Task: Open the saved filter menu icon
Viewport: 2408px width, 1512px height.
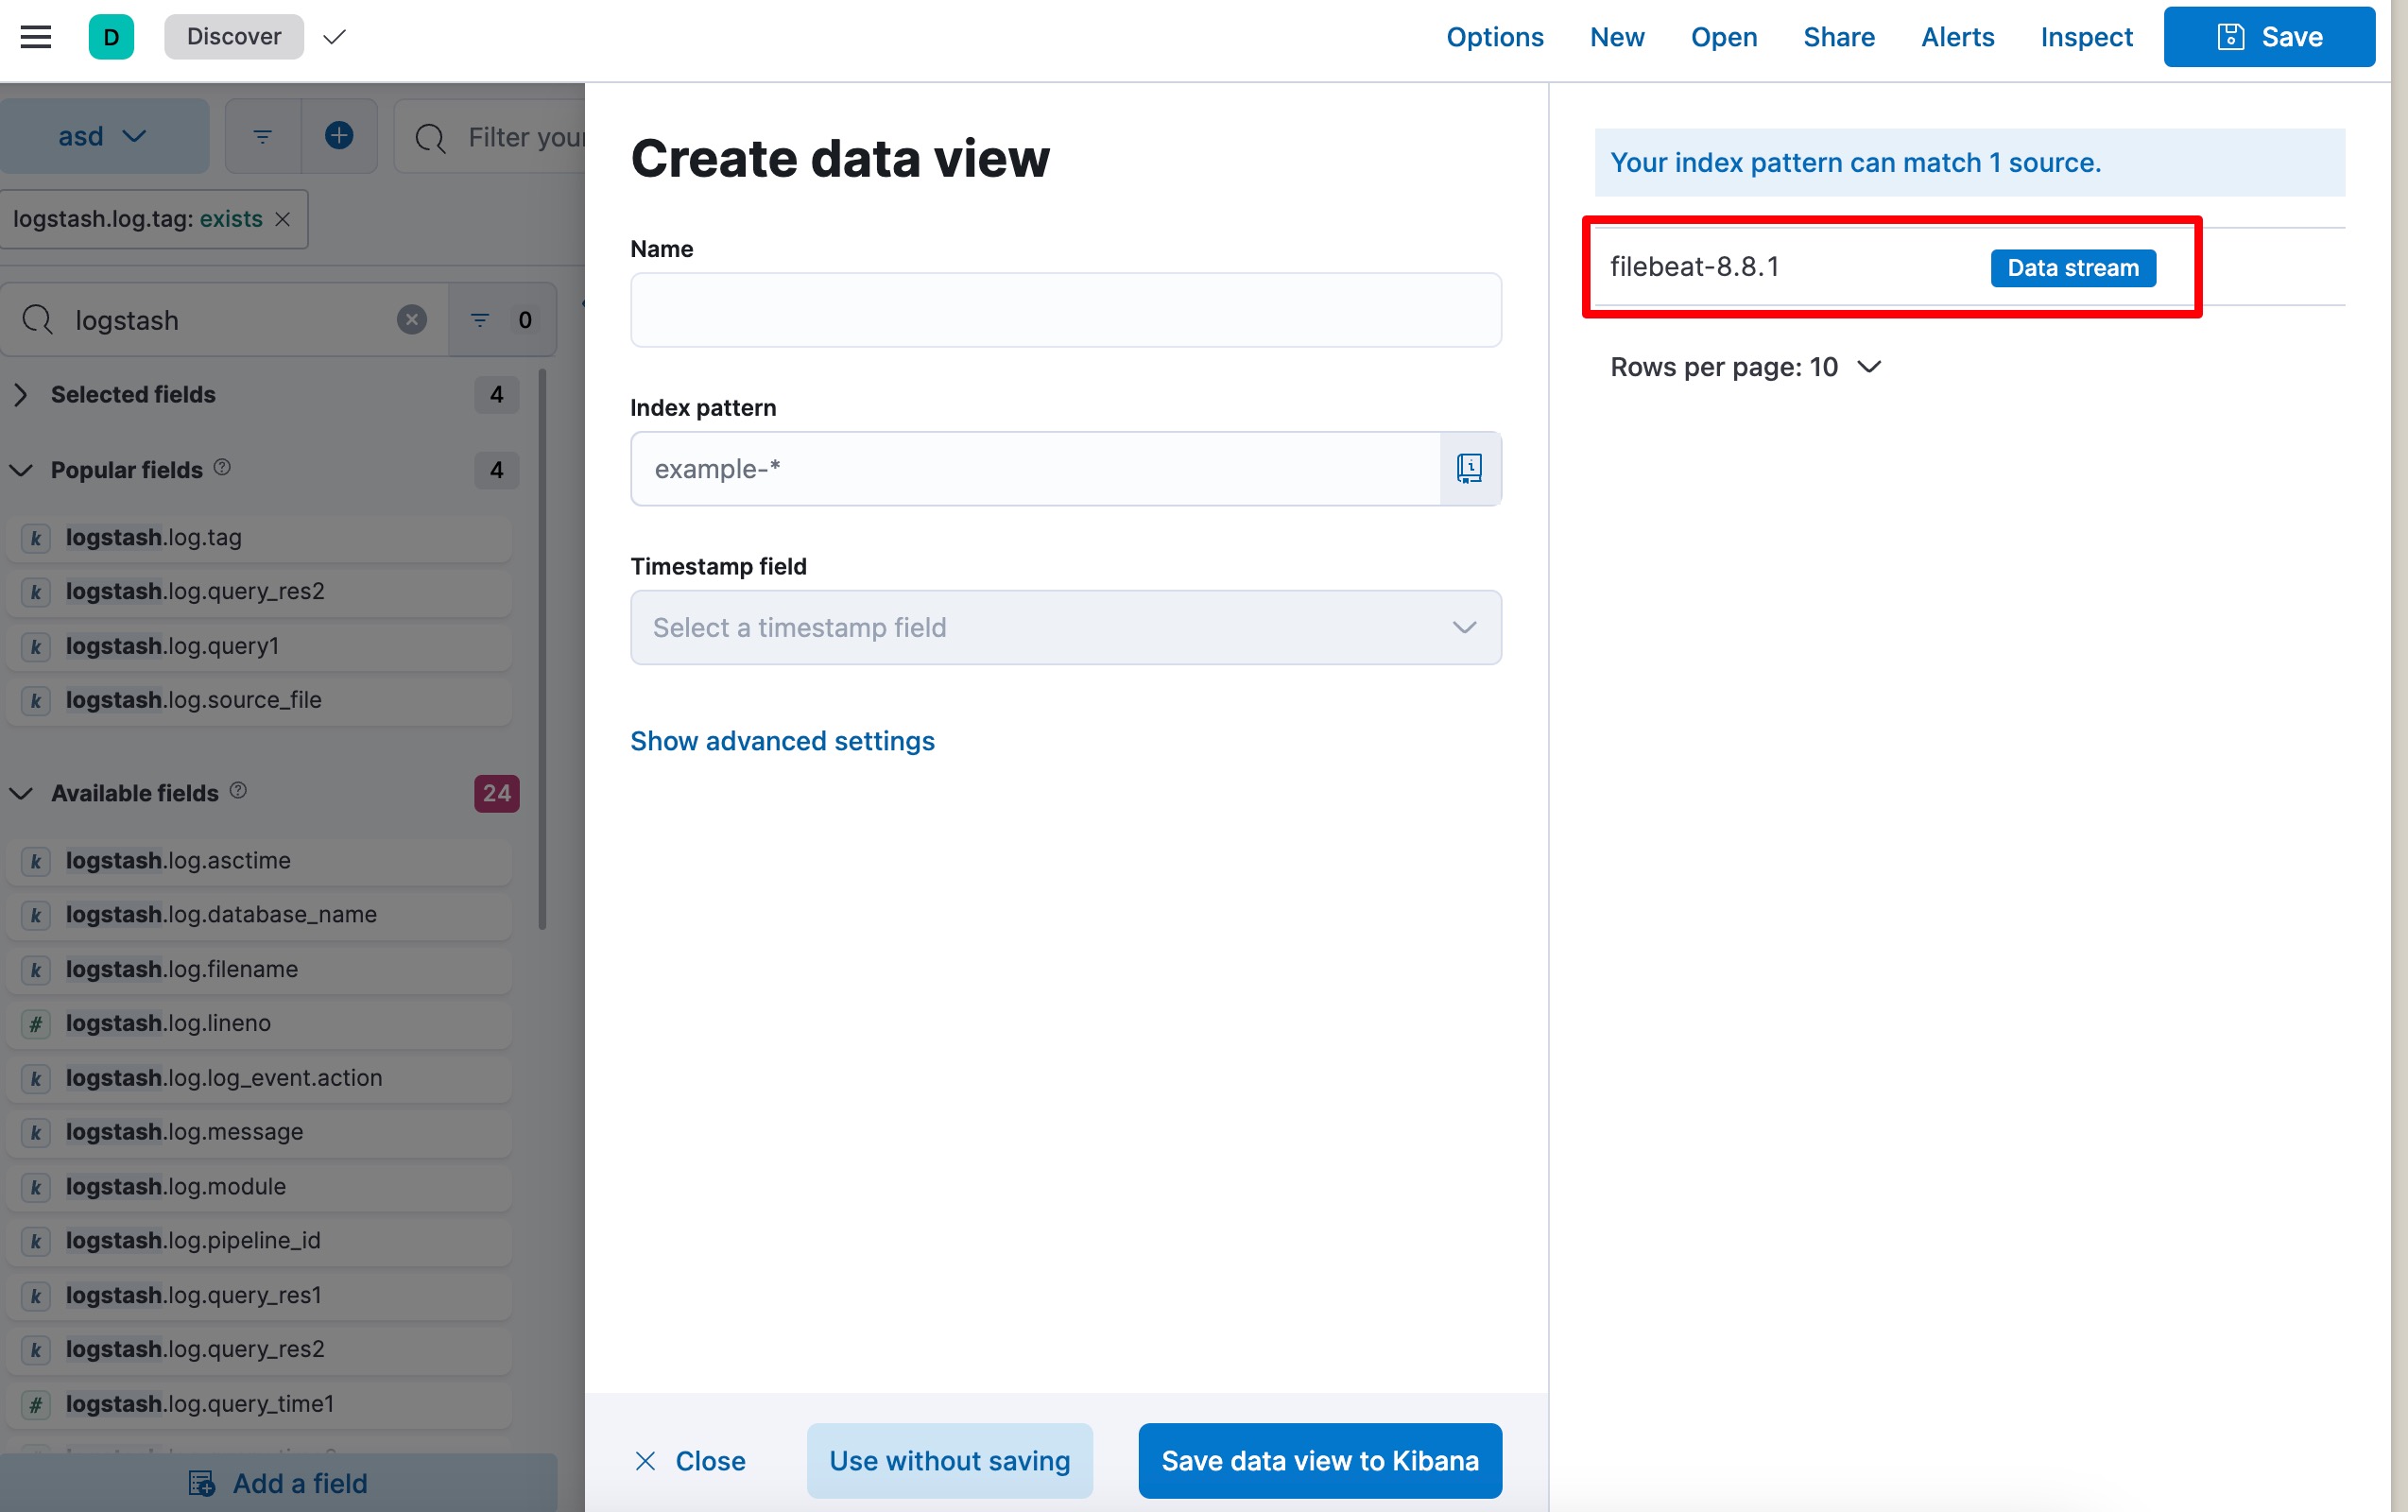Action: (263, 136)
